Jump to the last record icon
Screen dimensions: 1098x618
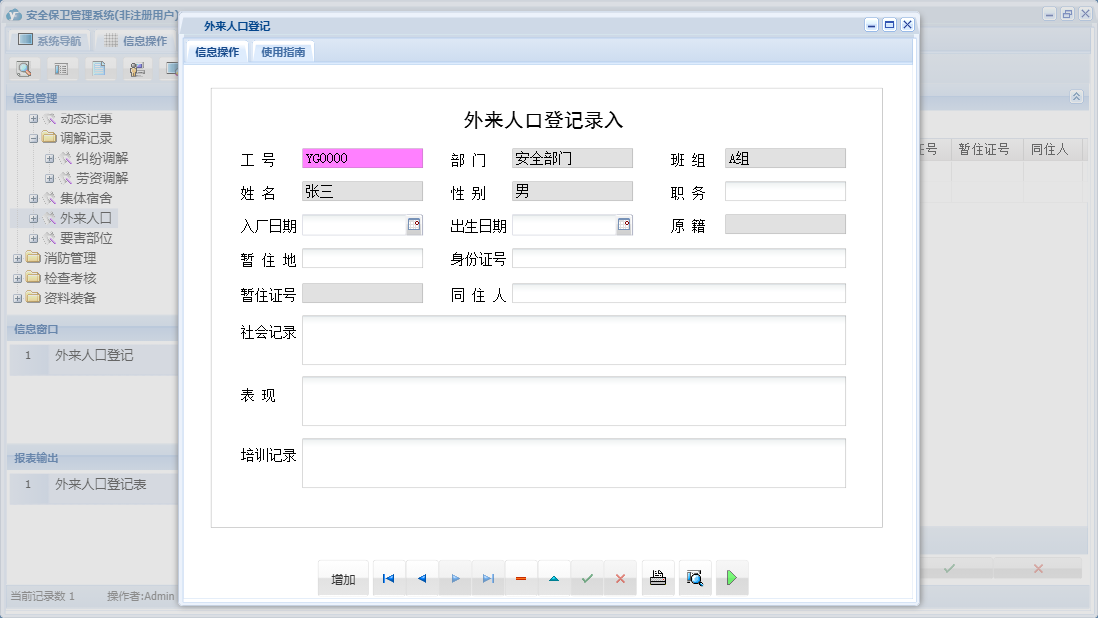click(x=488, y=577)
